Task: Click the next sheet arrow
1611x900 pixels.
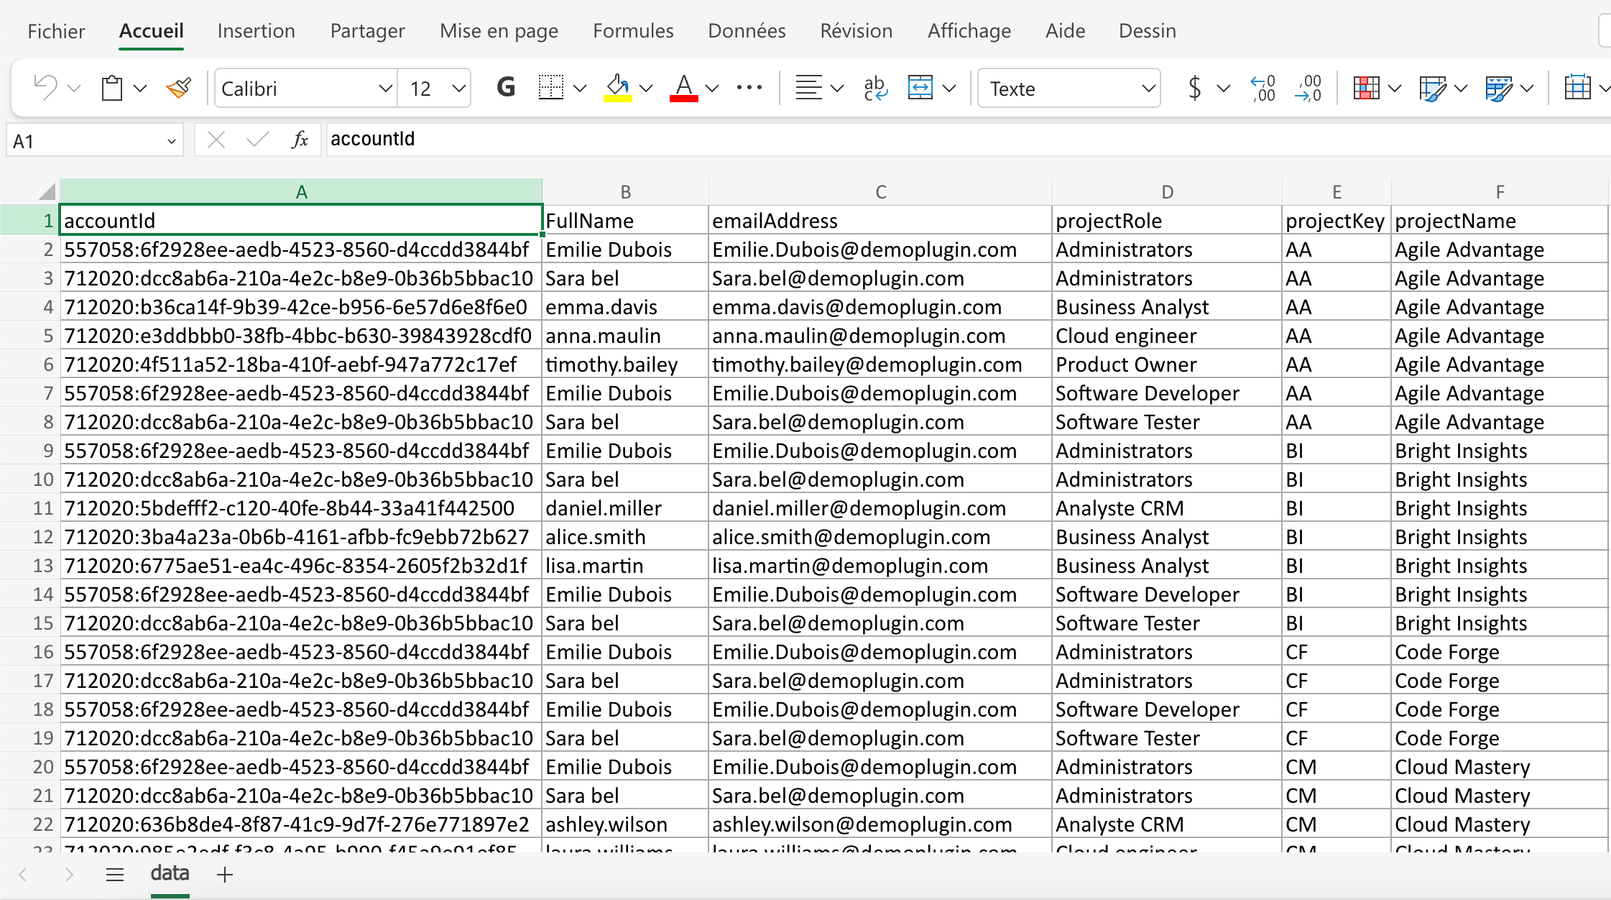Action: 68,875
